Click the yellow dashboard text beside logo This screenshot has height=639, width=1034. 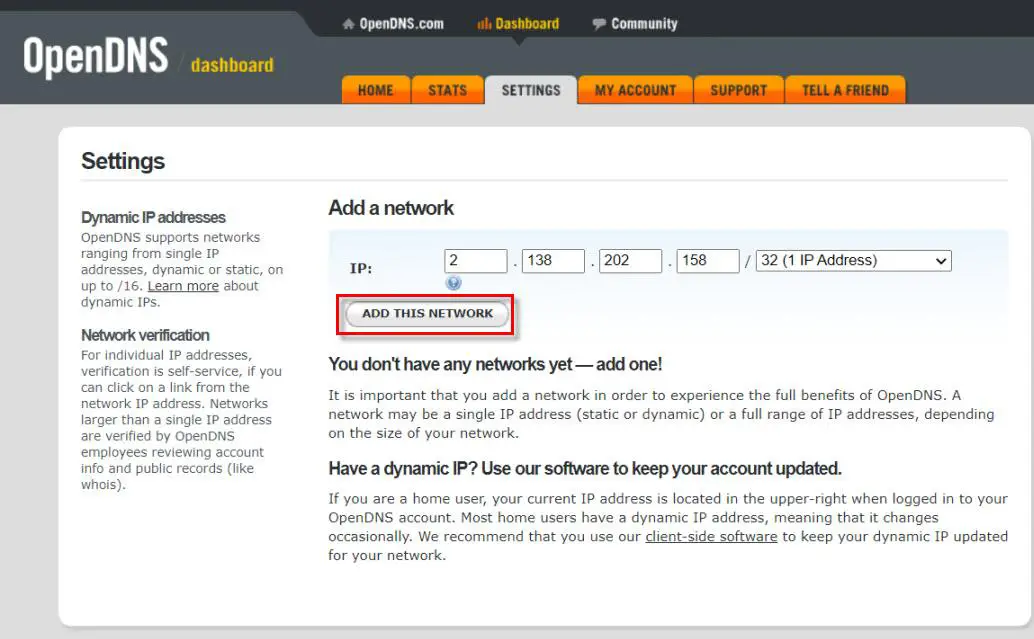click(232, 65)
